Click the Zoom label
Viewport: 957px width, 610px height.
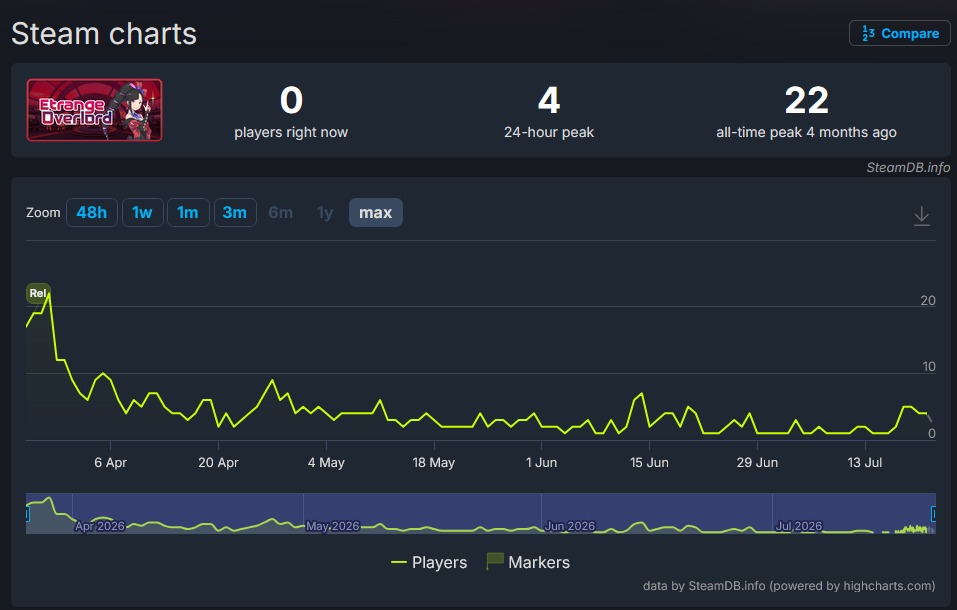pos(43,212)
